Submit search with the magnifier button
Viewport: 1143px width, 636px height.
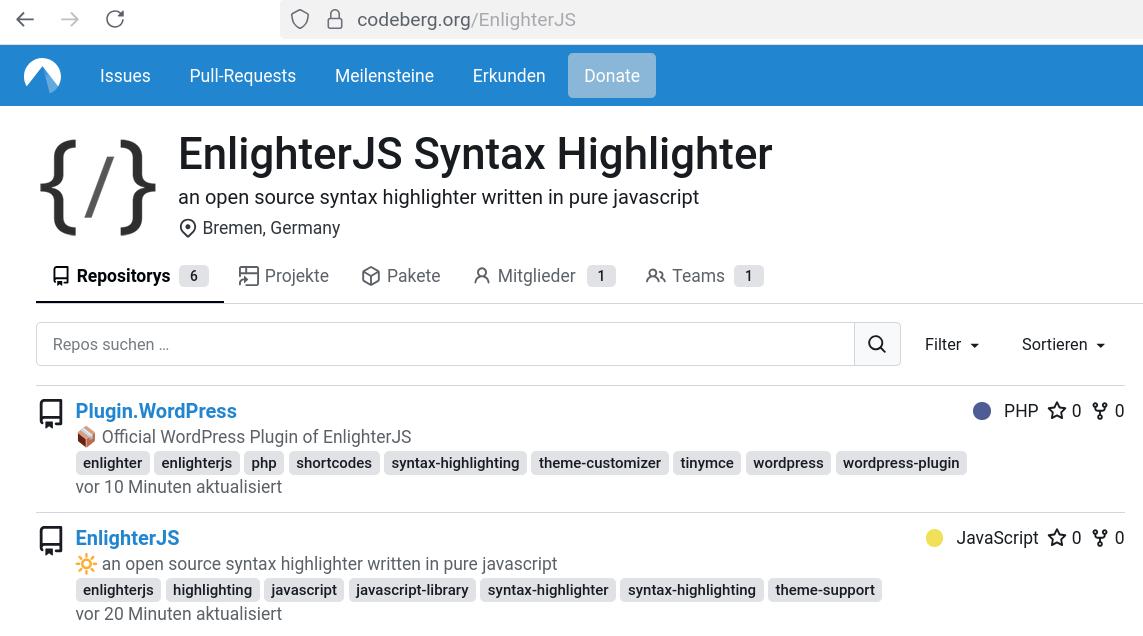[x=877, y=344]
